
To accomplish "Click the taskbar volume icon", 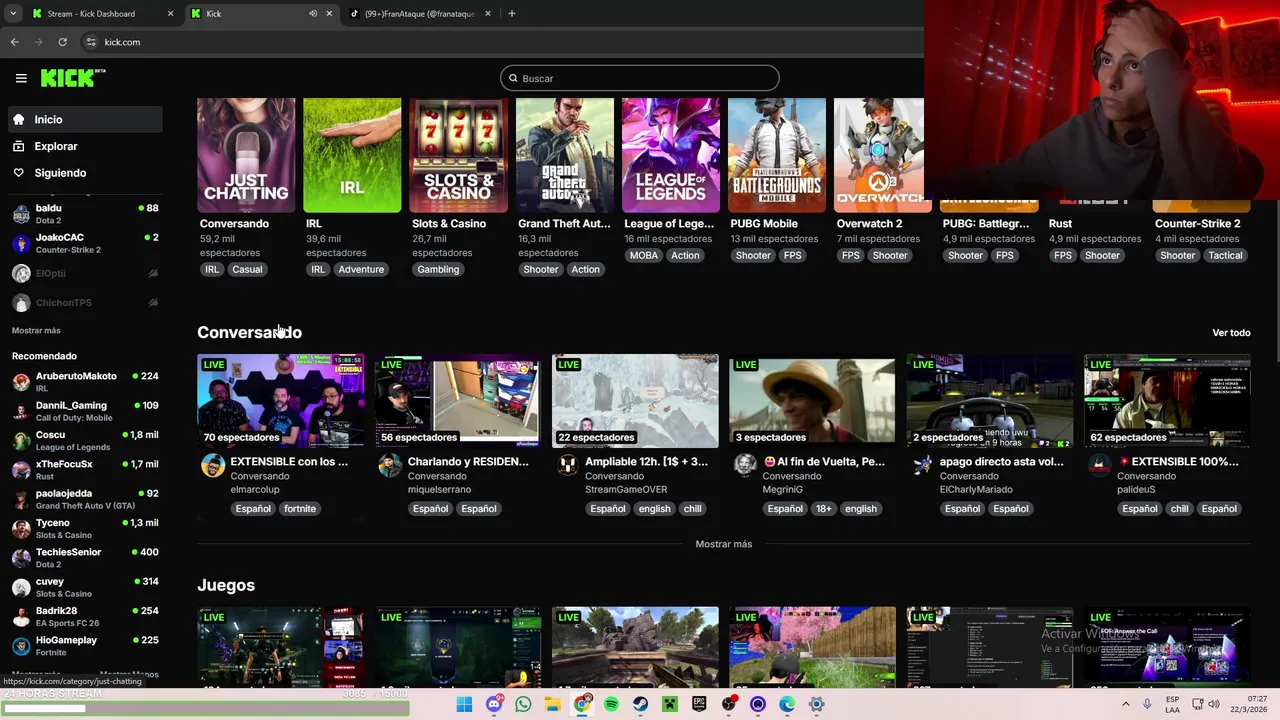I will pyautogui.click(x=1213, y=704).
